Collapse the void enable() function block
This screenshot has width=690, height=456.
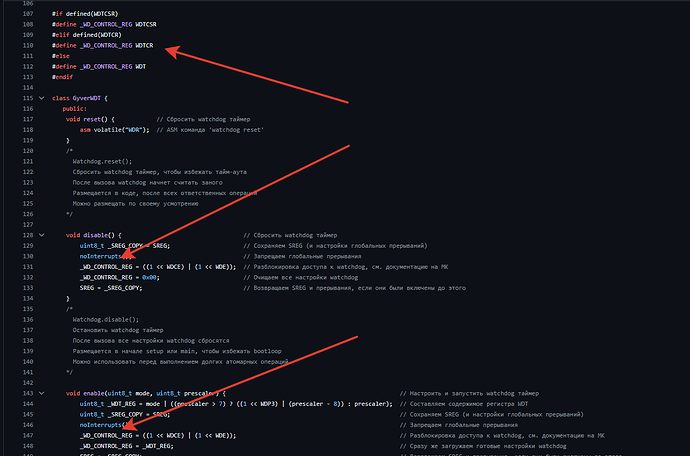[42, 393]
